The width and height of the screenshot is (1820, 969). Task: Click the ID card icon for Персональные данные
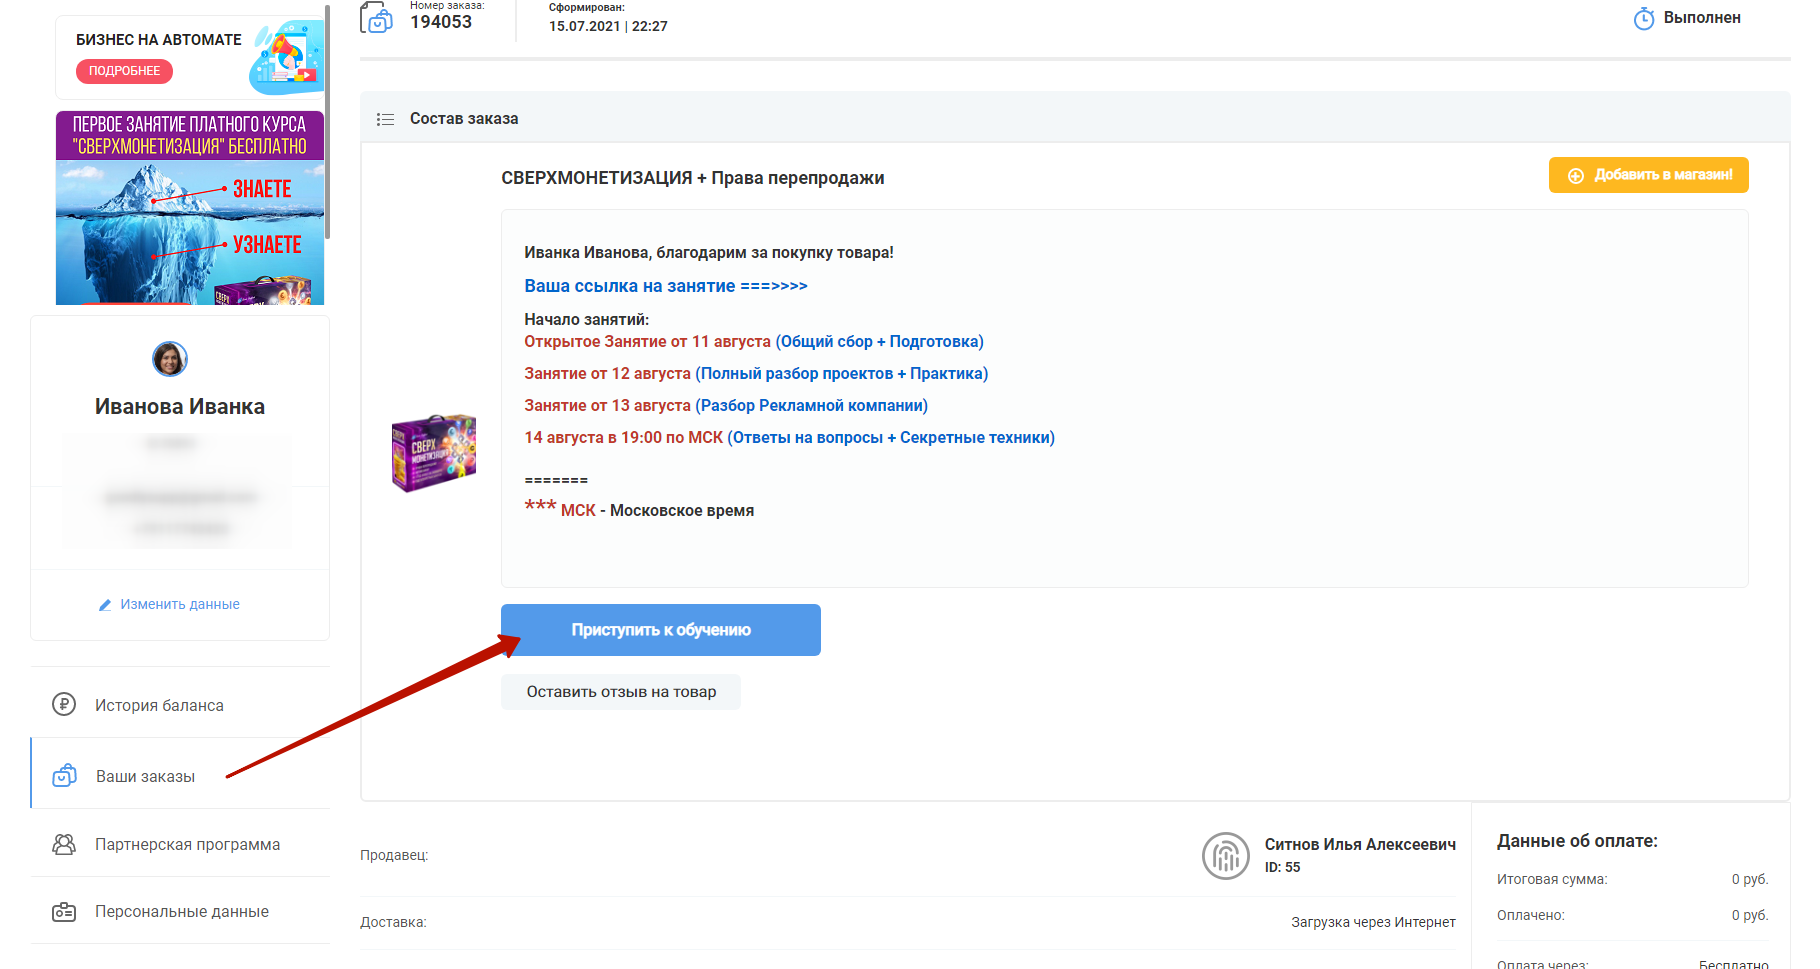click(x=64, y=911)
